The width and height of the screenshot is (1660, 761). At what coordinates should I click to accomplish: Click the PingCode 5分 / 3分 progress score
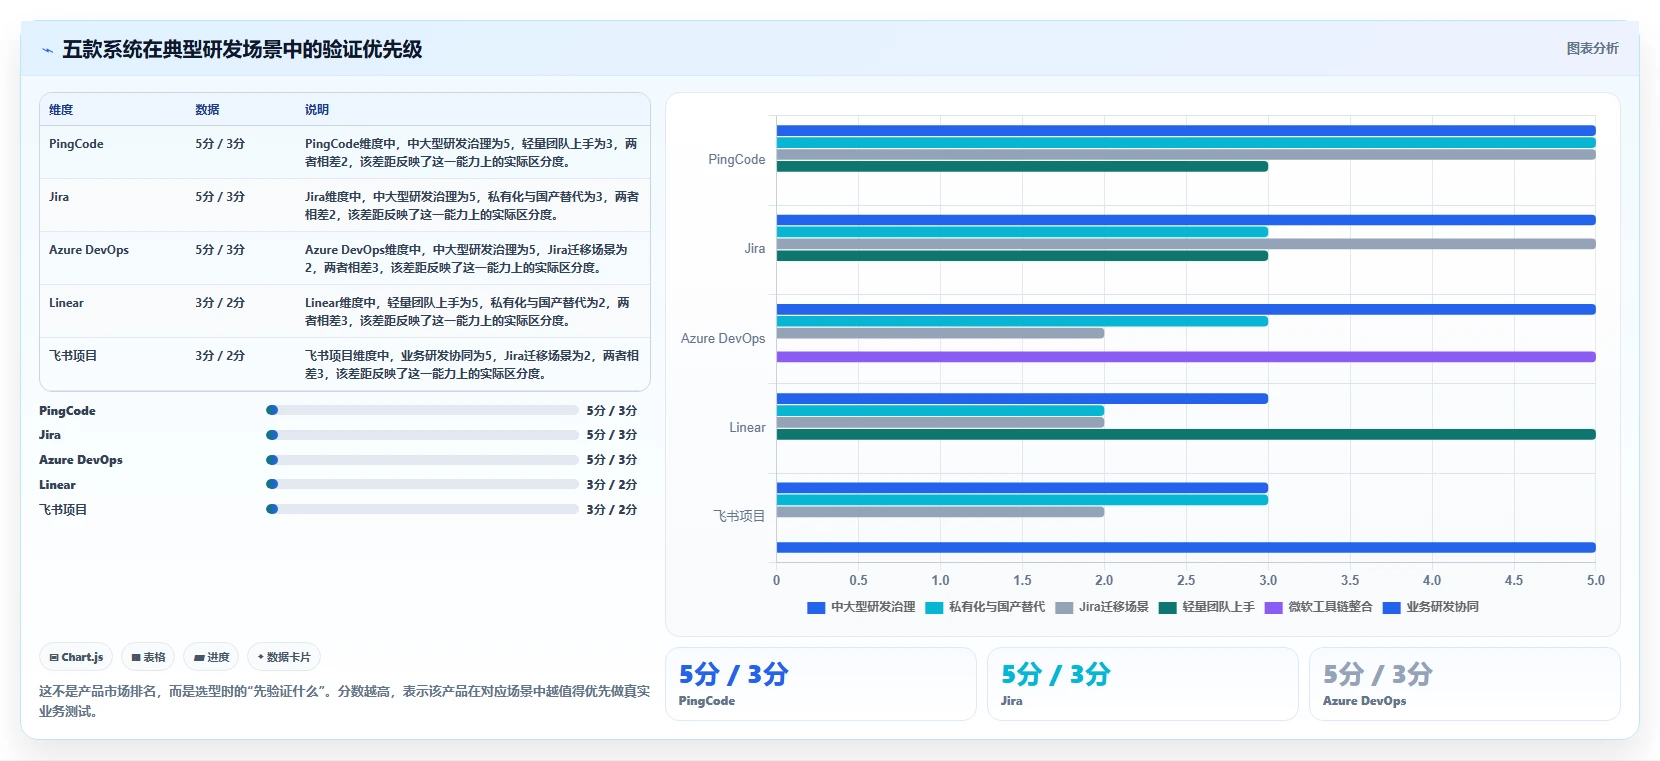[612, 410]
